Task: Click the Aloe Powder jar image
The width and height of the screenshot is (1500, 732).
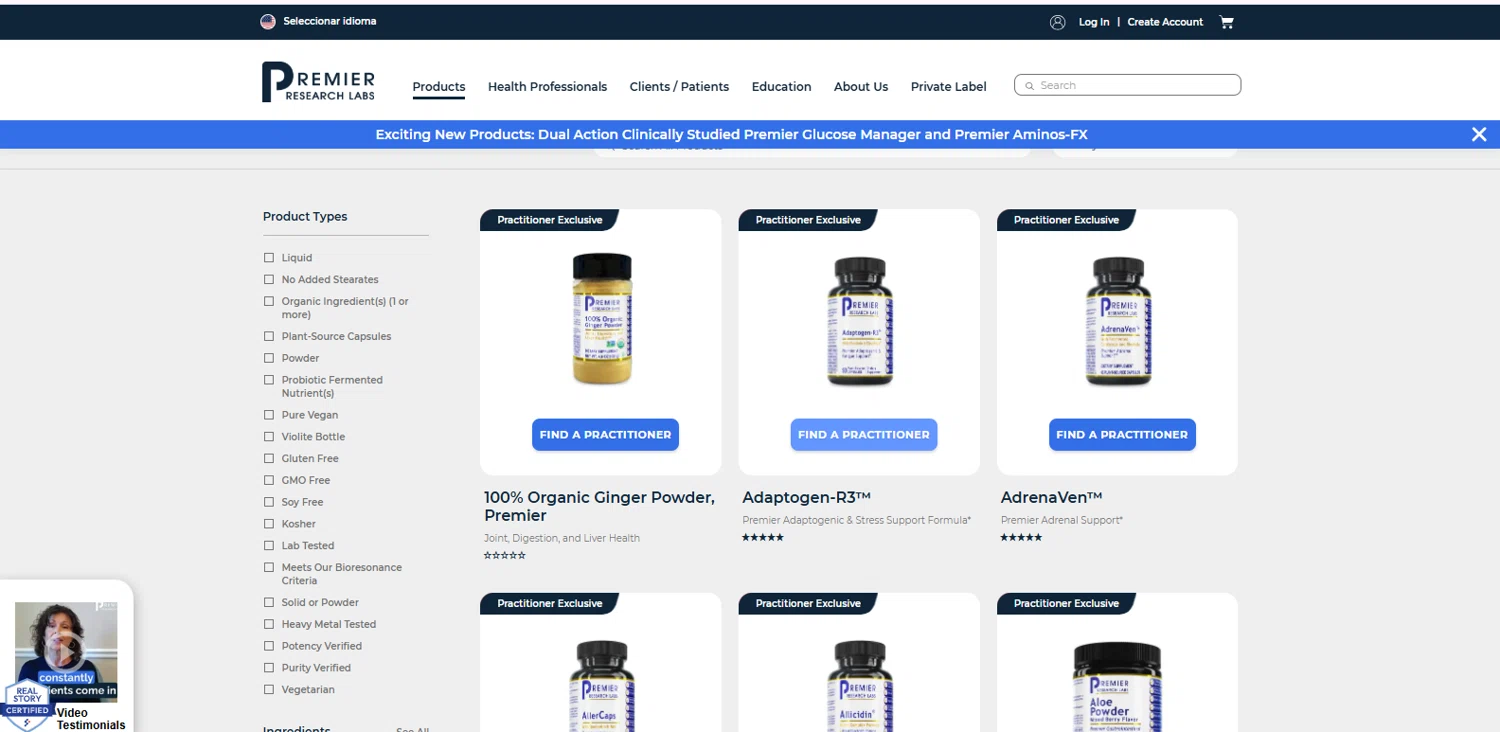Action: coord(1117,687)
